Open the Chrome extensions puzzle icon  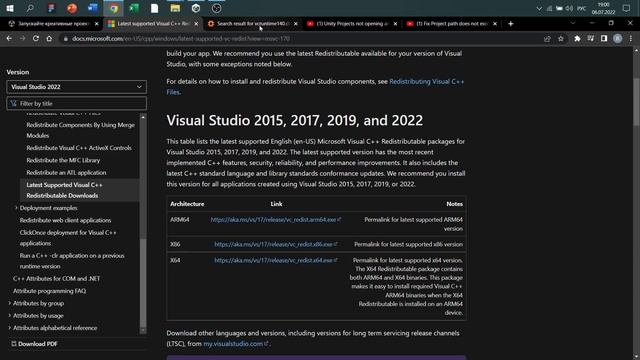tap(577, 38)
